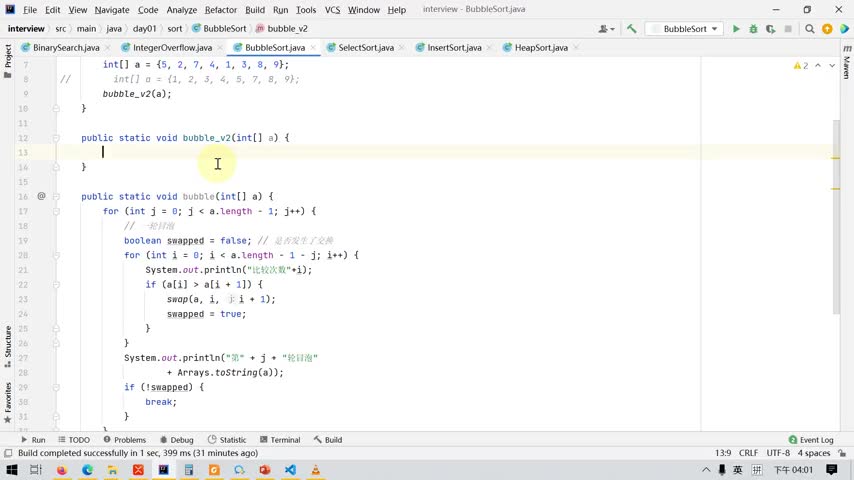The height and width of the screenshot is (480, 854).
Task: Open the Maven tool window
Action: (x=847, y=62)
